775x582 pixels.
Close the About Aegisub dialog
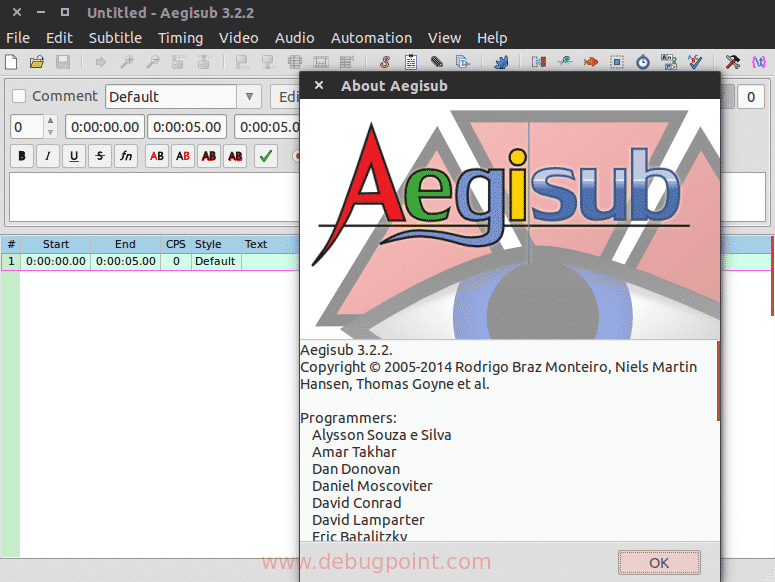pos(319,85)
